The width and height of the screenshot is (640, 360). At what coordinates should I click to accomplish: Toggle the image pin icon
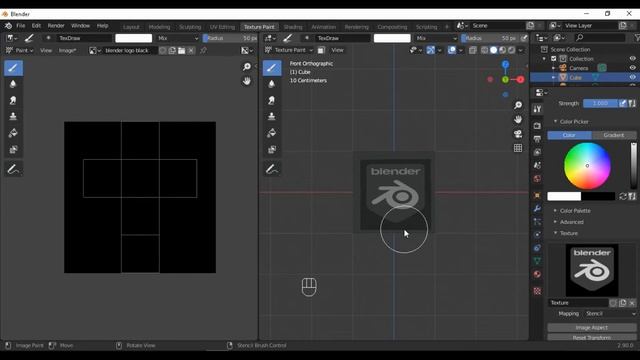click(x=203, y=51)
